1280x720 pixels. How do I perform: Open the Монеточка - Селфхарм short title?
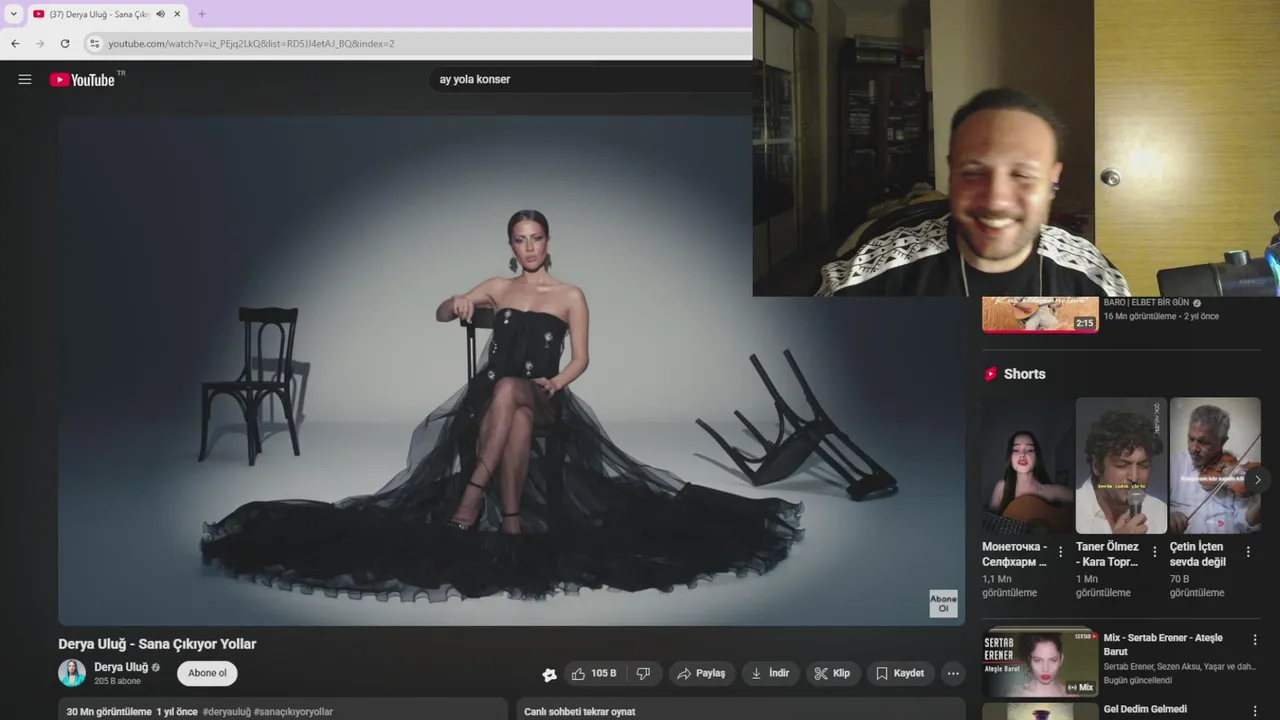click(x=1015, y=554)
